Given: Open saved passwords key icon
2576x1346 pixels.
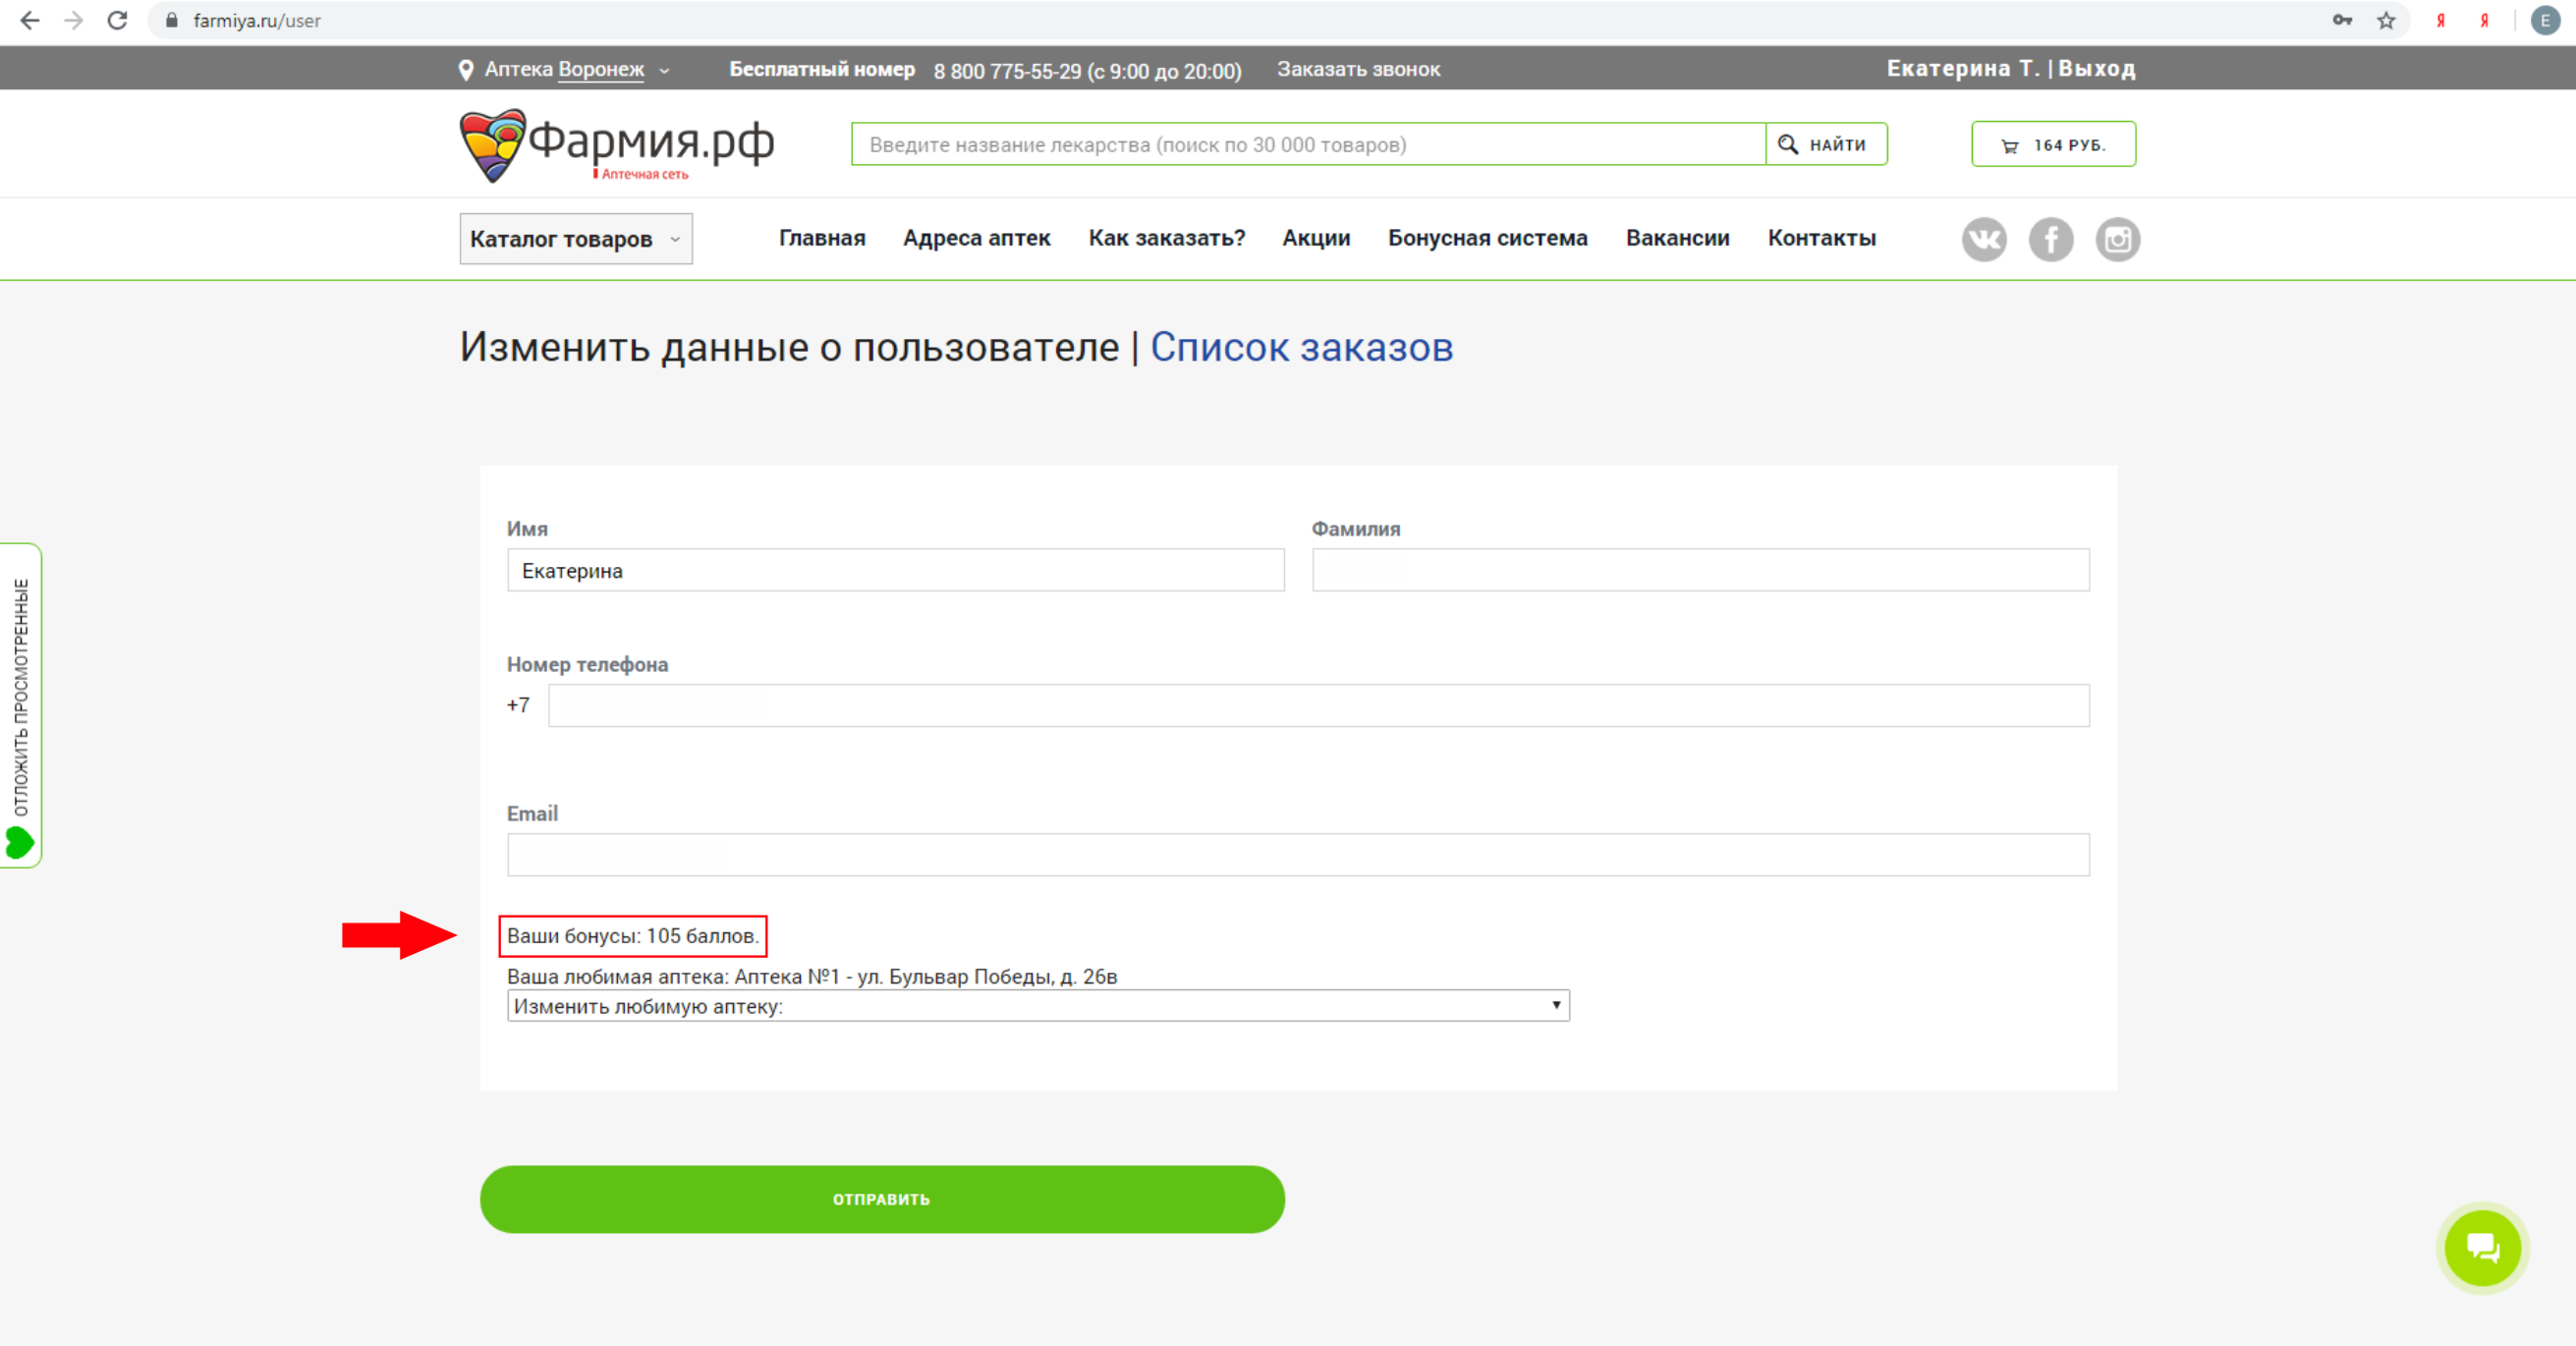Looking at the screenshot, I should pos(2342,20).
